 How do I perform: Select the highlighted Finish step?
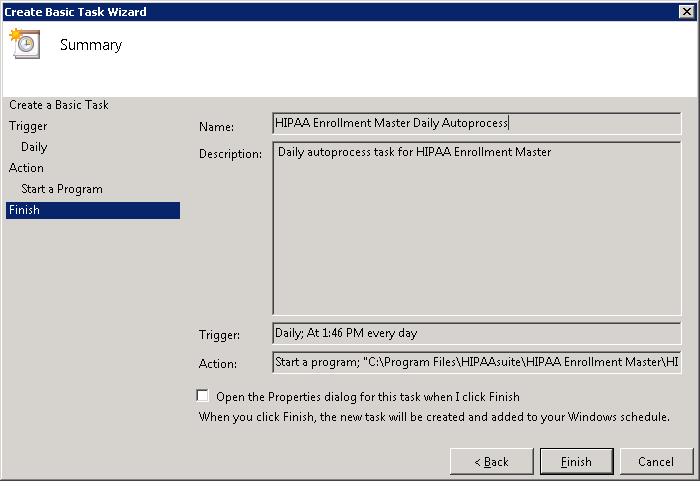pyautogui.click(x=93, y=210)
